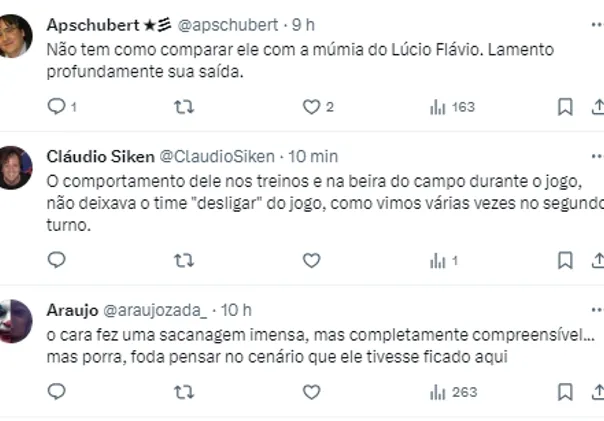604x421 pixels.
Task: Open more options menu on Apschubert's tweet
Action: click(x=597, y=20)
